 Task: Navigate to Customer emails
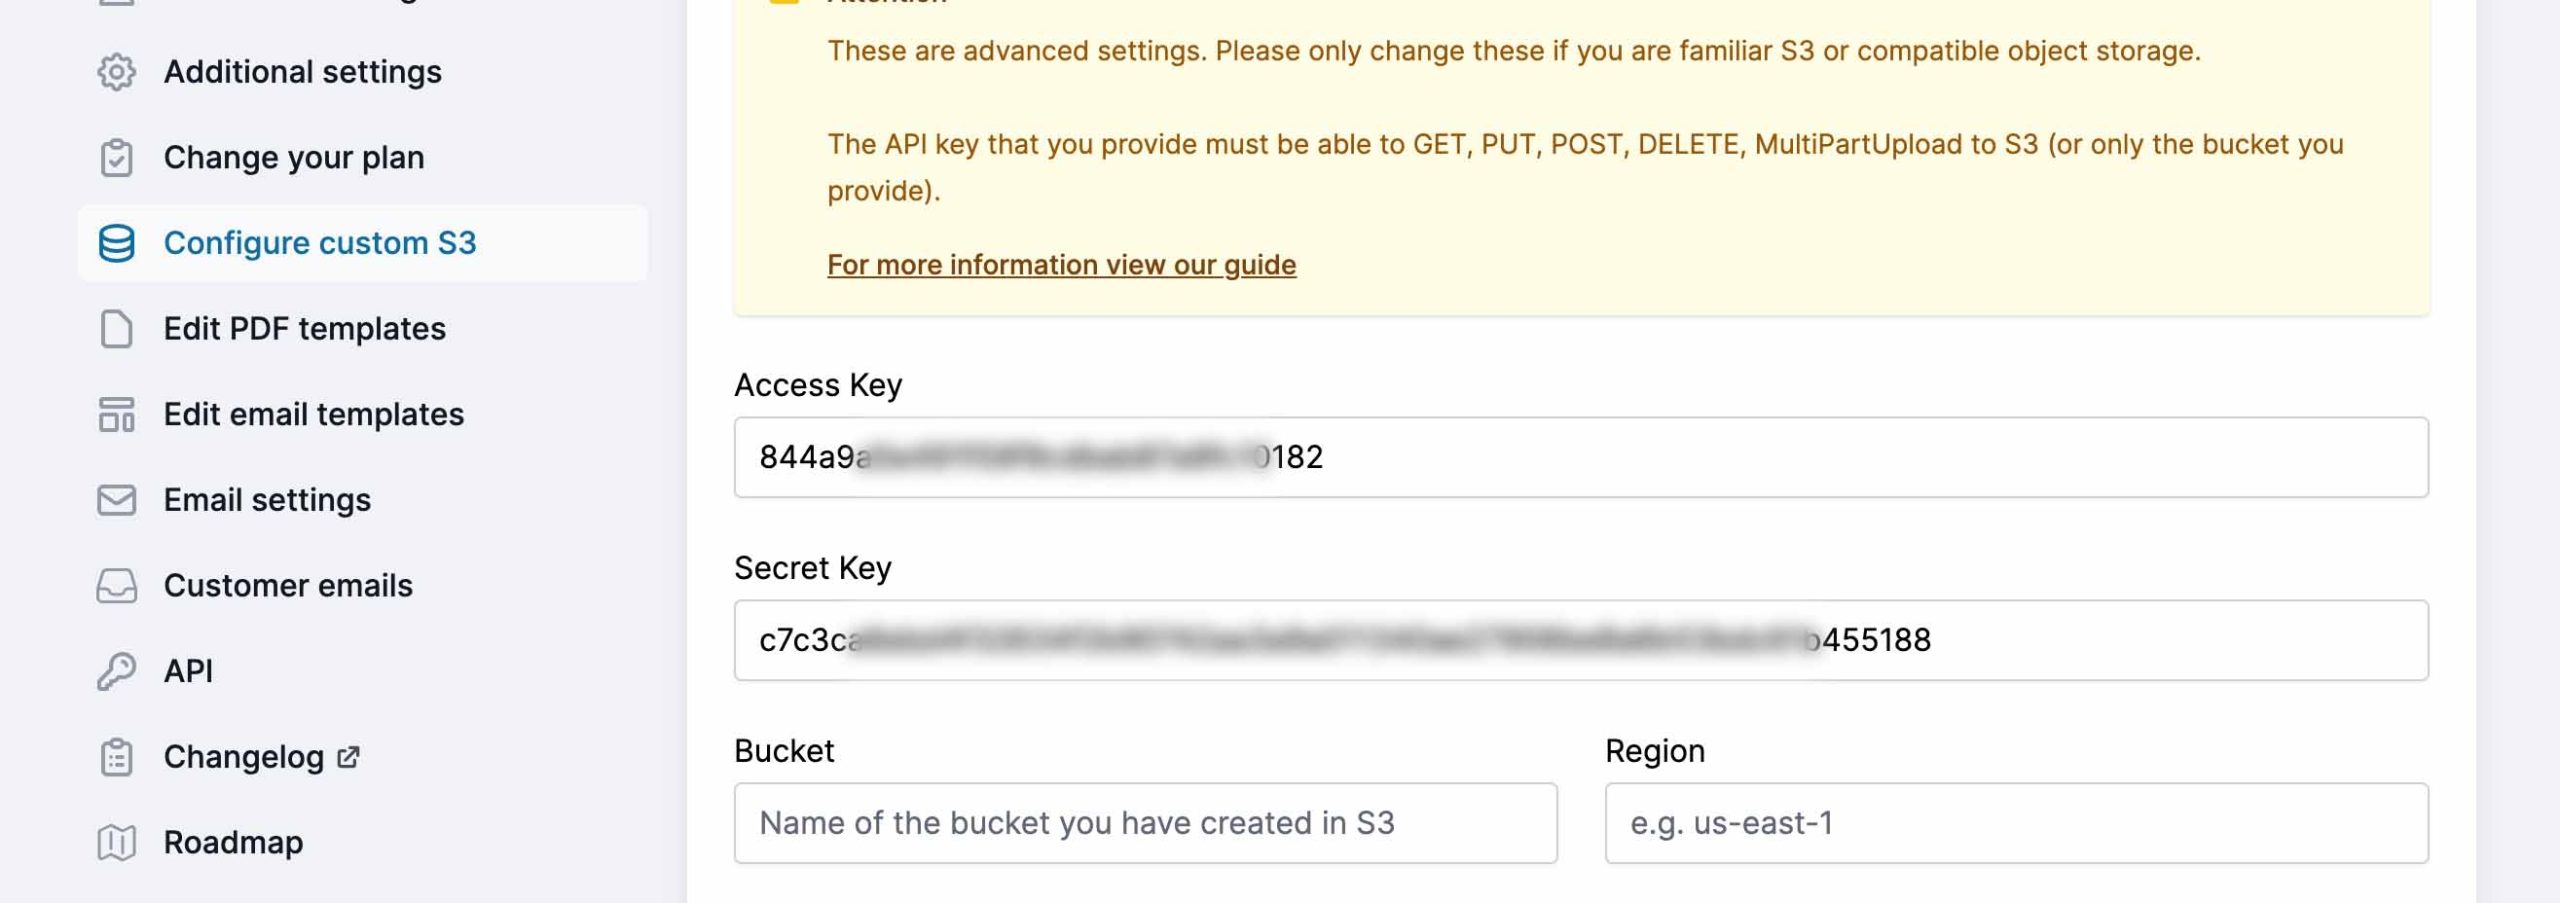[288, 586]
